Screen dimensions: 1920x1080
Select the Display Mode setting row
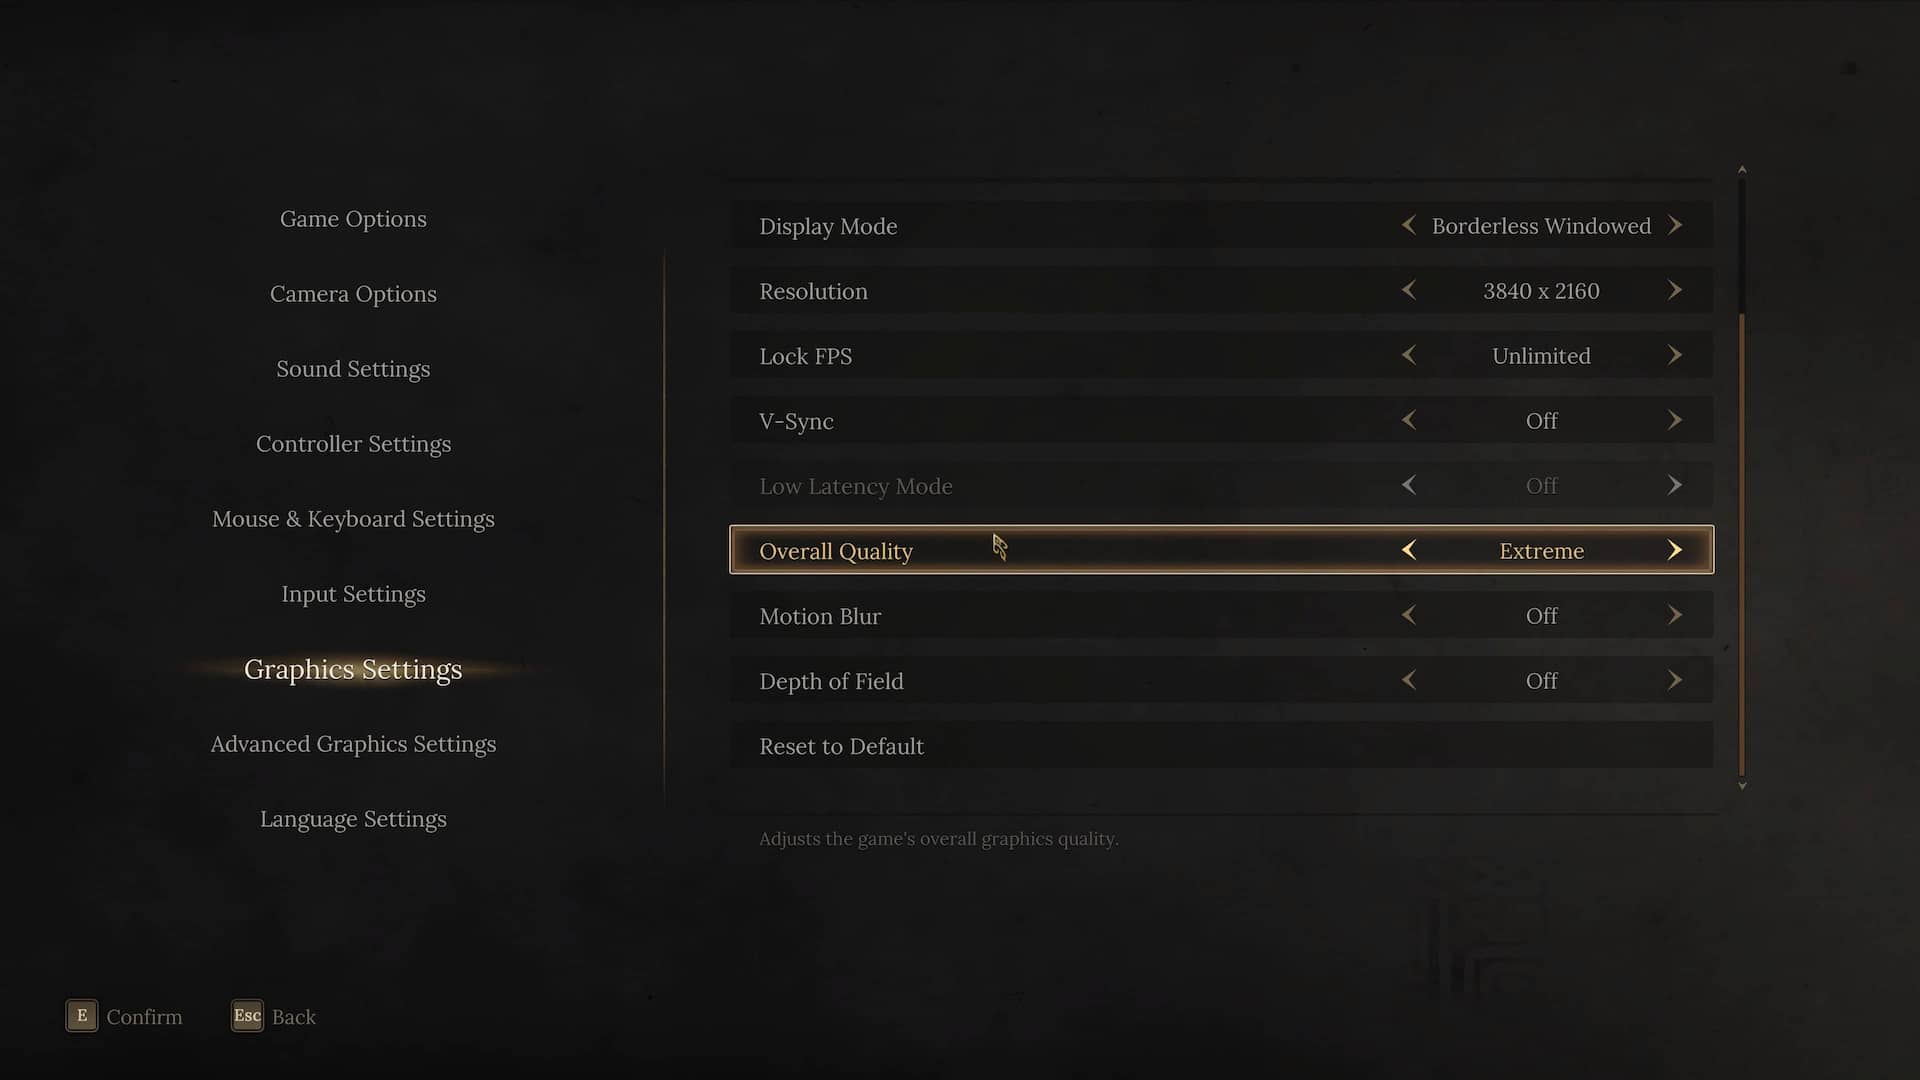tap(1221, 225)
